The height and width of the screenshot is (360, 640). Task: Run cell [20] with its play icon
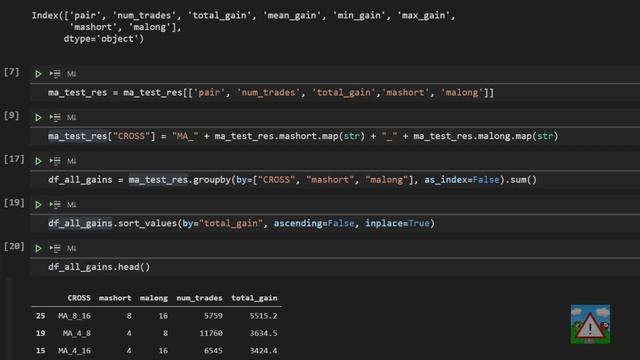[x=38, y=248]
